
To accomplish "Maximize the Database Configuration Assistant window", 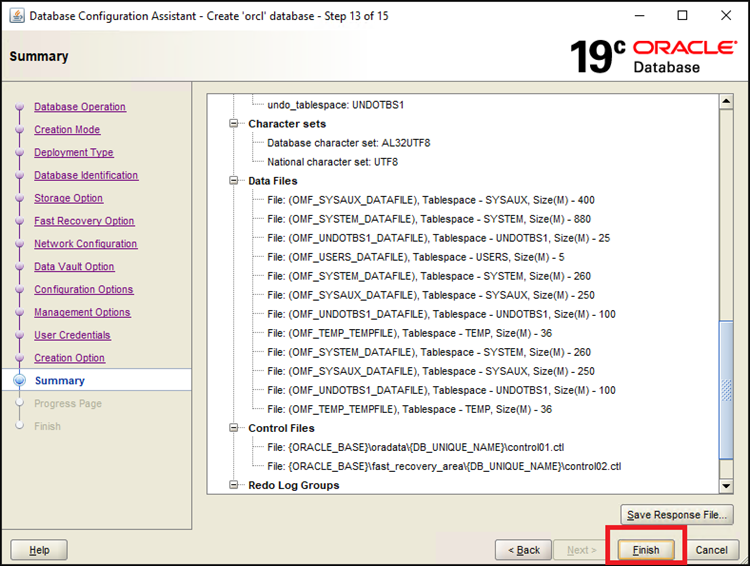I will click(683, 15).
